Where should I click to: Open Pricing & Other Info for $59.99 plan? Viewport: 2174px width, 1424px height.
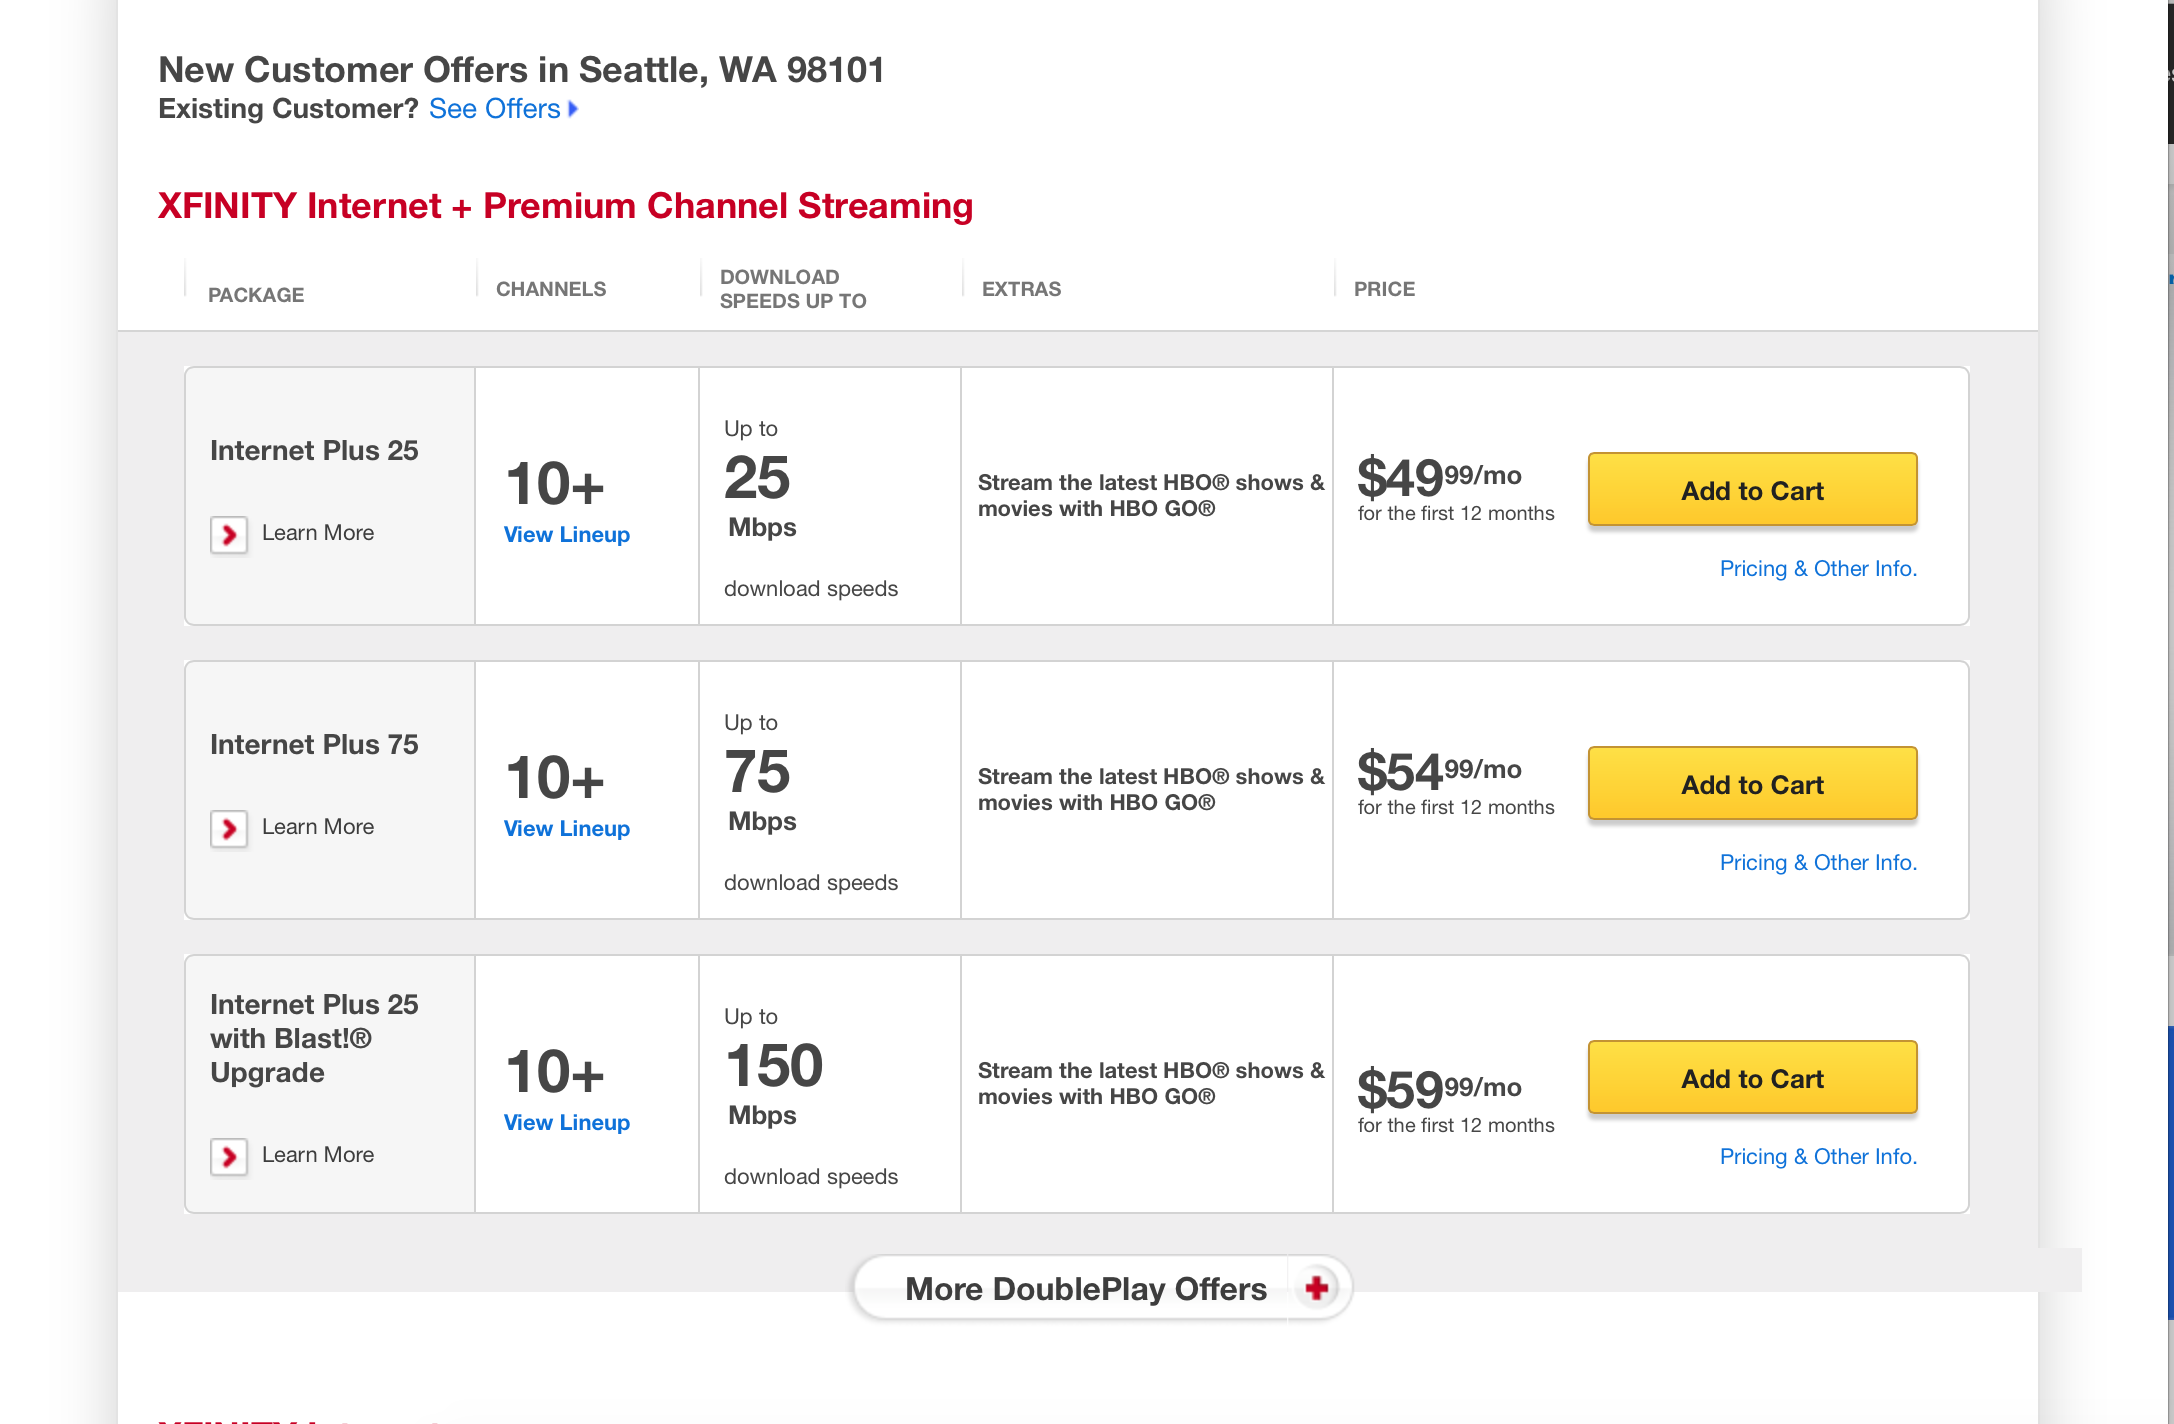click(1818, 1157)
